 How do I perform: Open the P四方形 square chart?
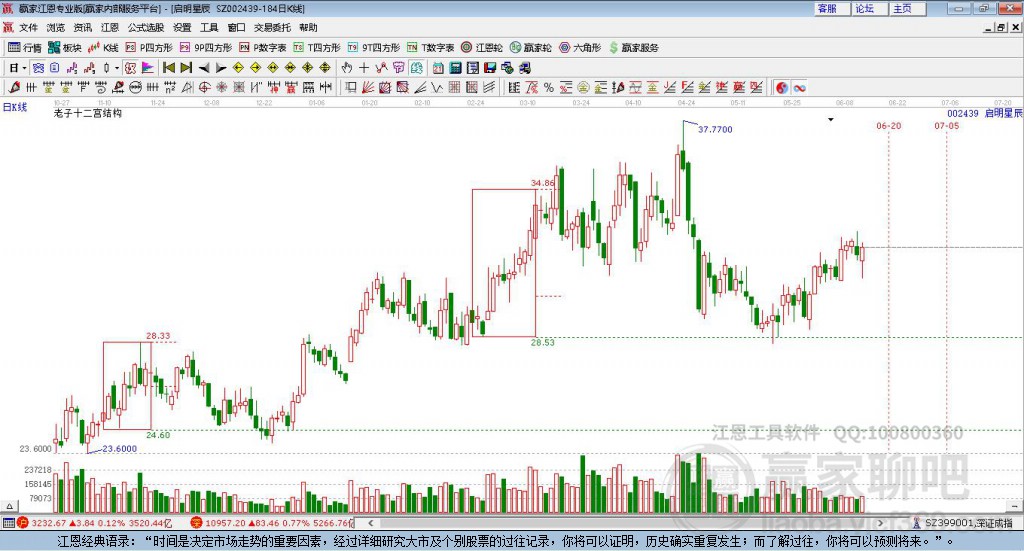(x=149, y=48)
